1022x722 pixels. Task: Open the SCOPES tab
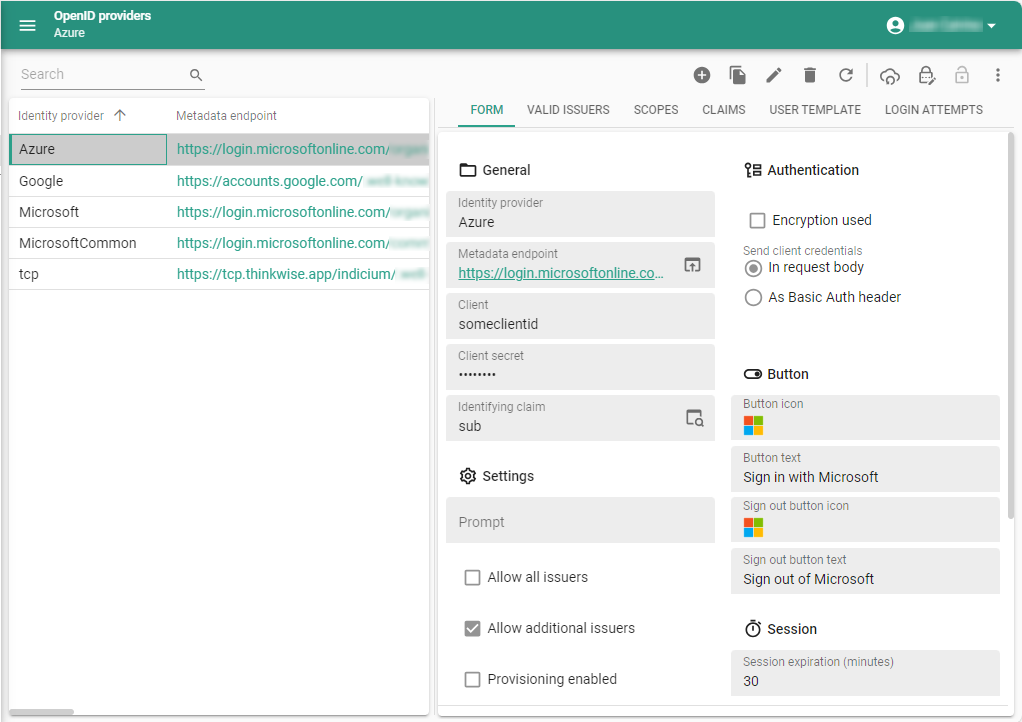656,109
